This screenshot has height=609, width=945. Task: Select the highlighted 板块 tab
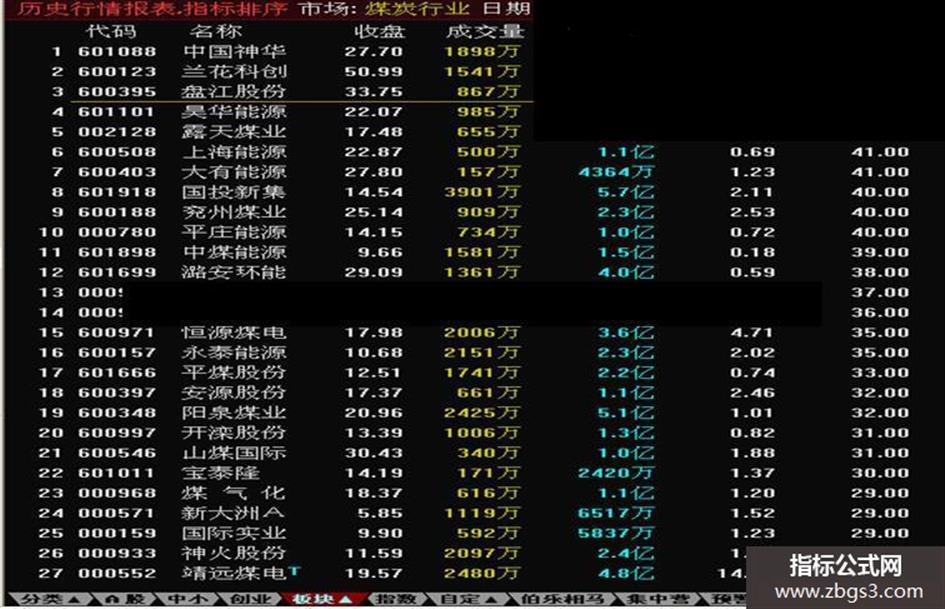coord(322,599)
